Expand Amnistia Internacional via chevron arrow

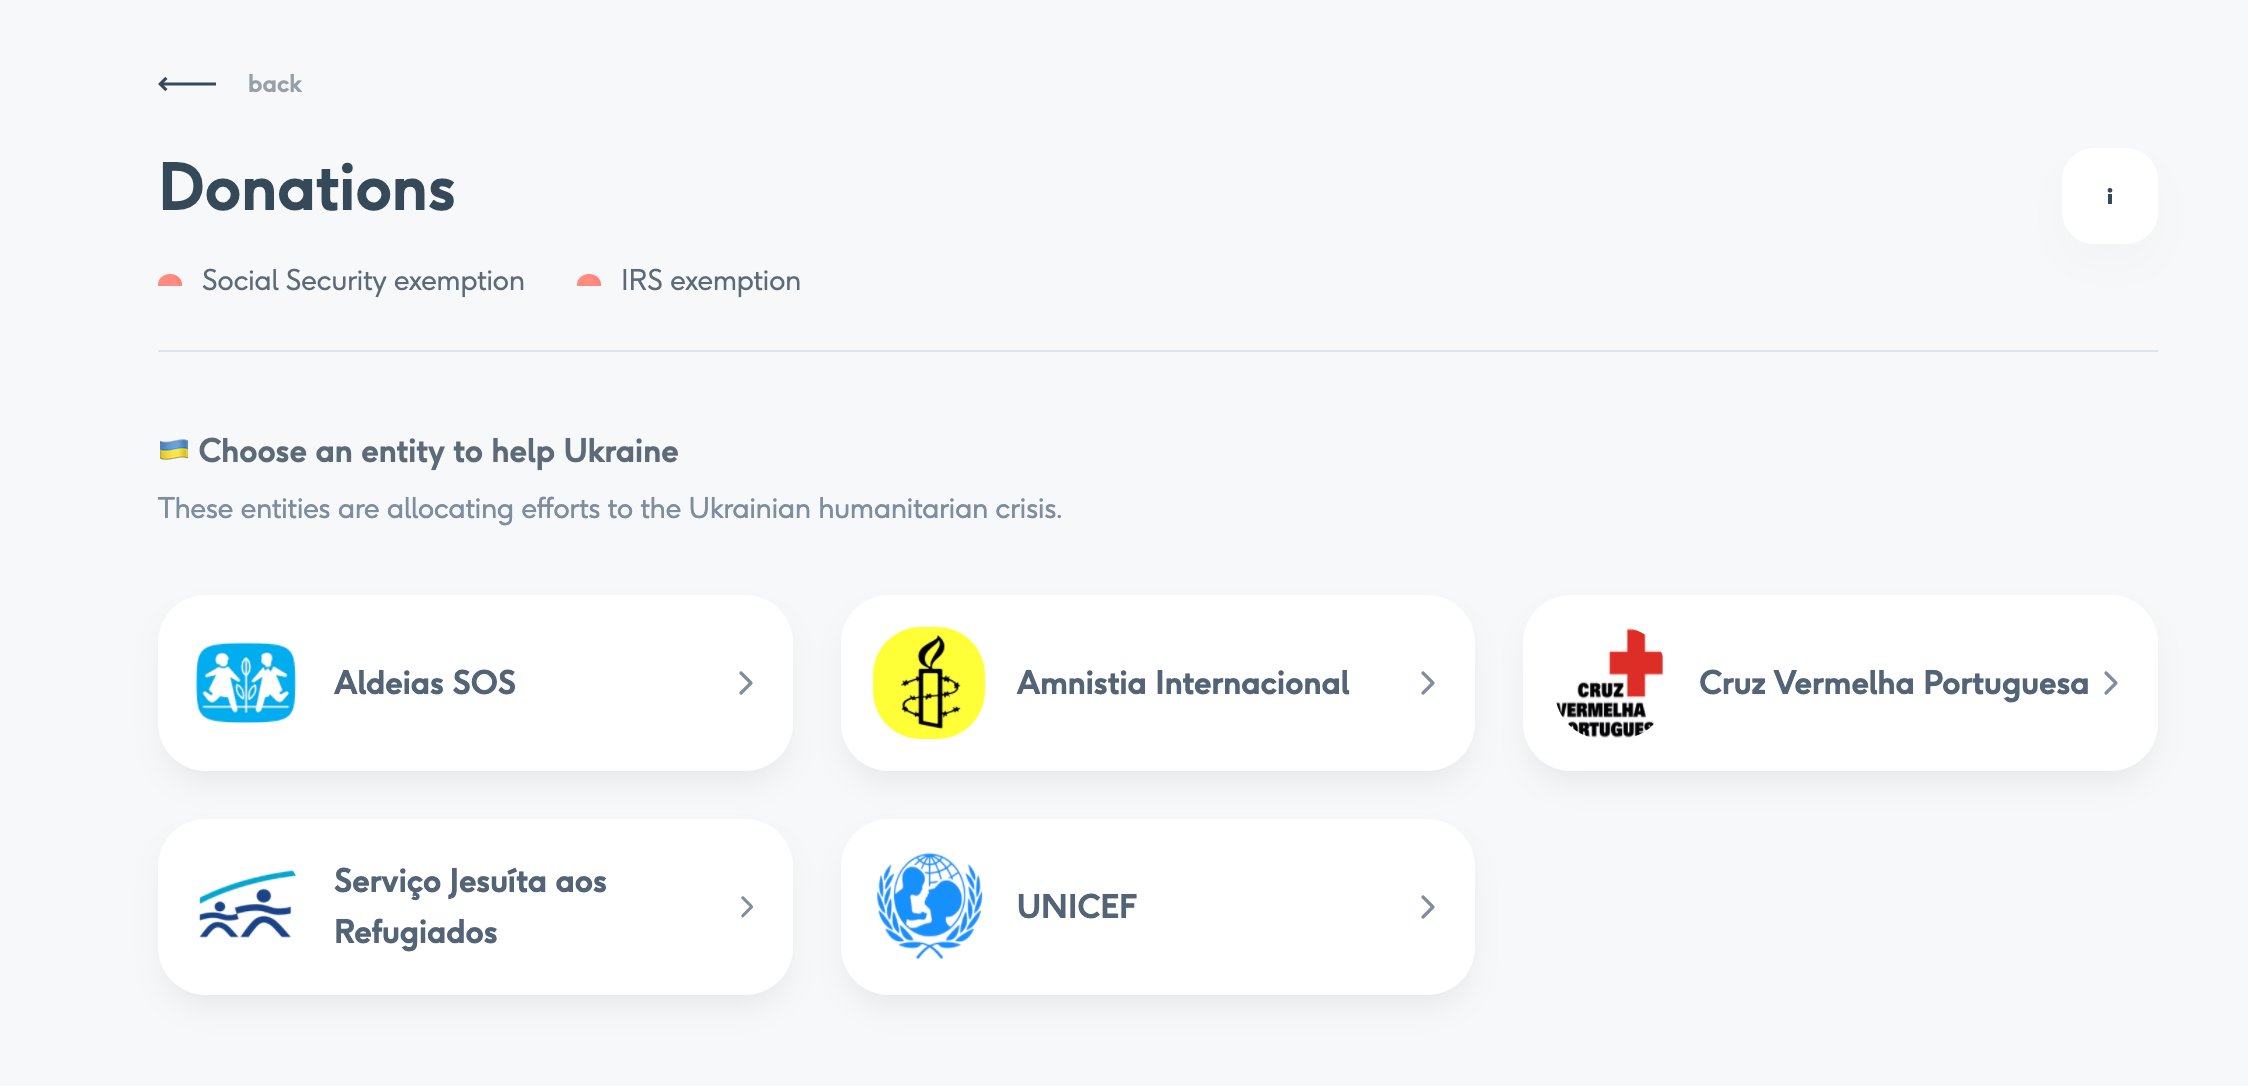point(1428,683)
